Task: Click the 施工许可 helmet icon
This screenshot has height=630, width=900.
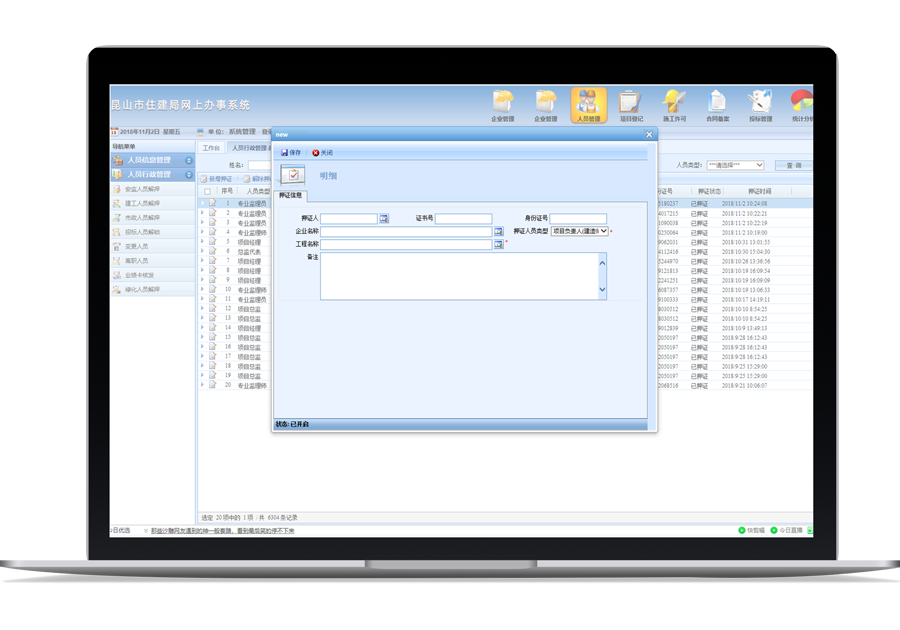Action: tap(673, 103)
